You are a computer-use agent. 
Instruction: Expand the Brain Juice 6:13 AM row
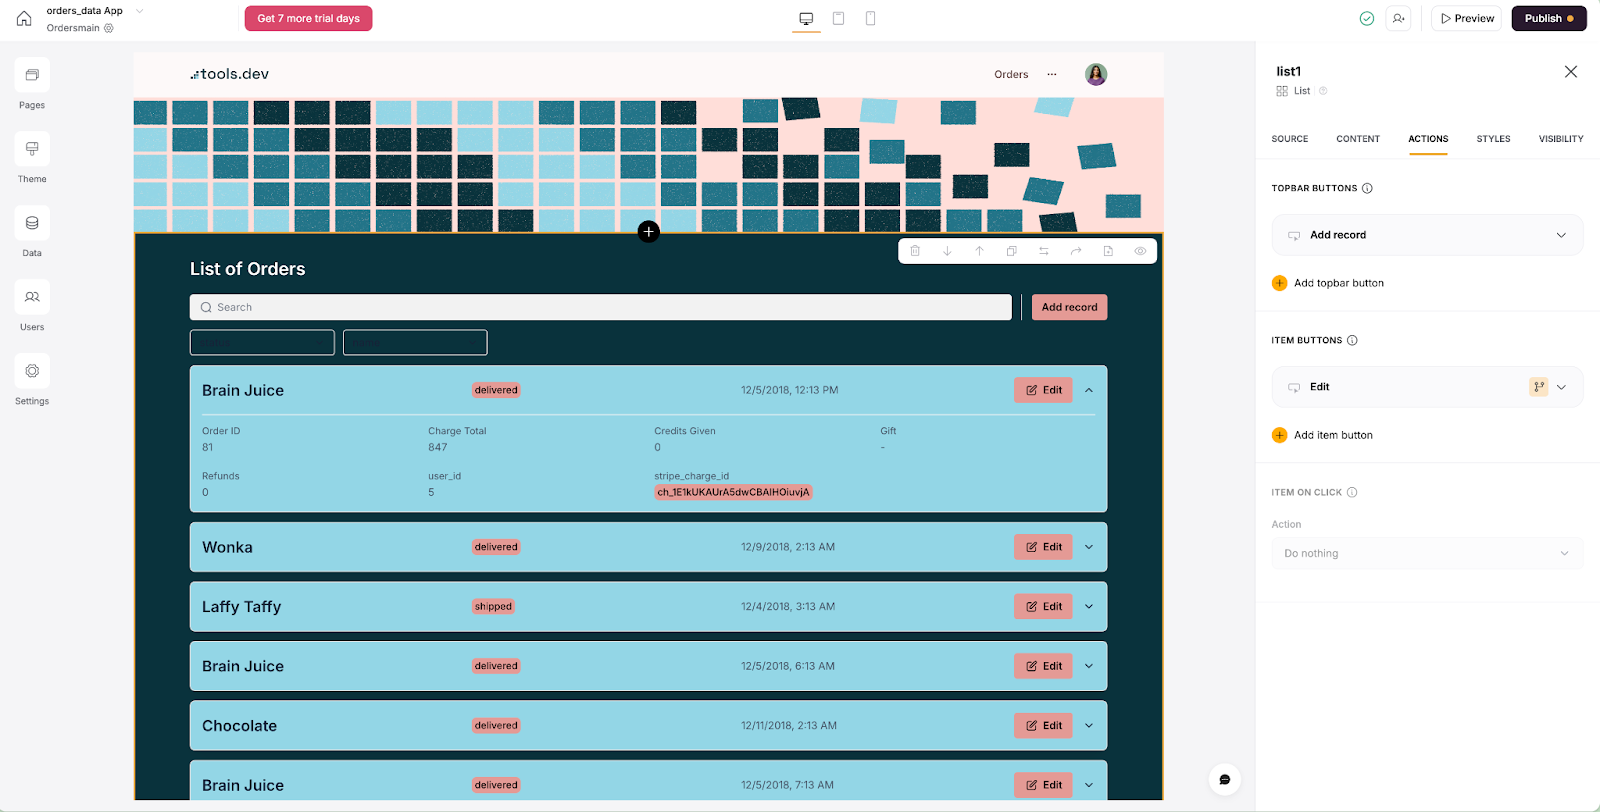click(1089, 666)
